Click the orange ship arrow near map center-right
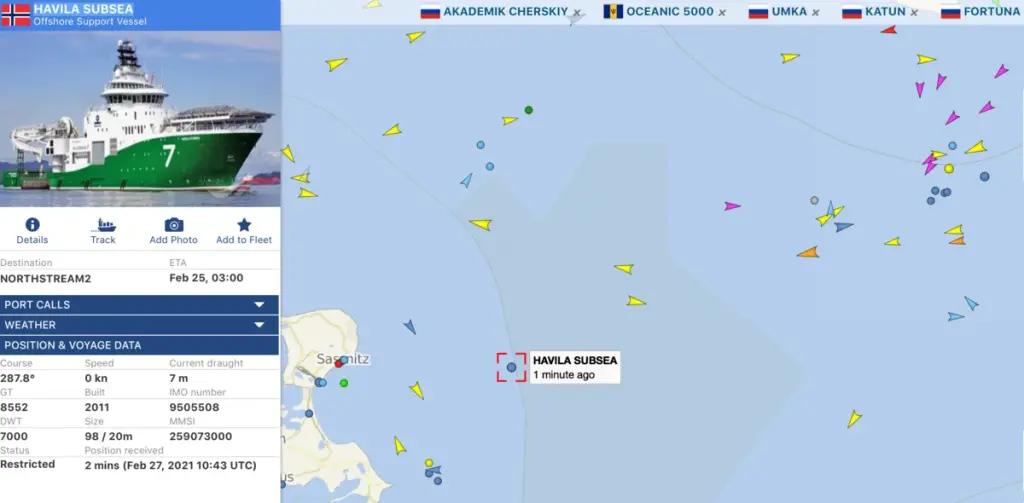Viewport: 1024px width, 503px height. tap(808, 252)
